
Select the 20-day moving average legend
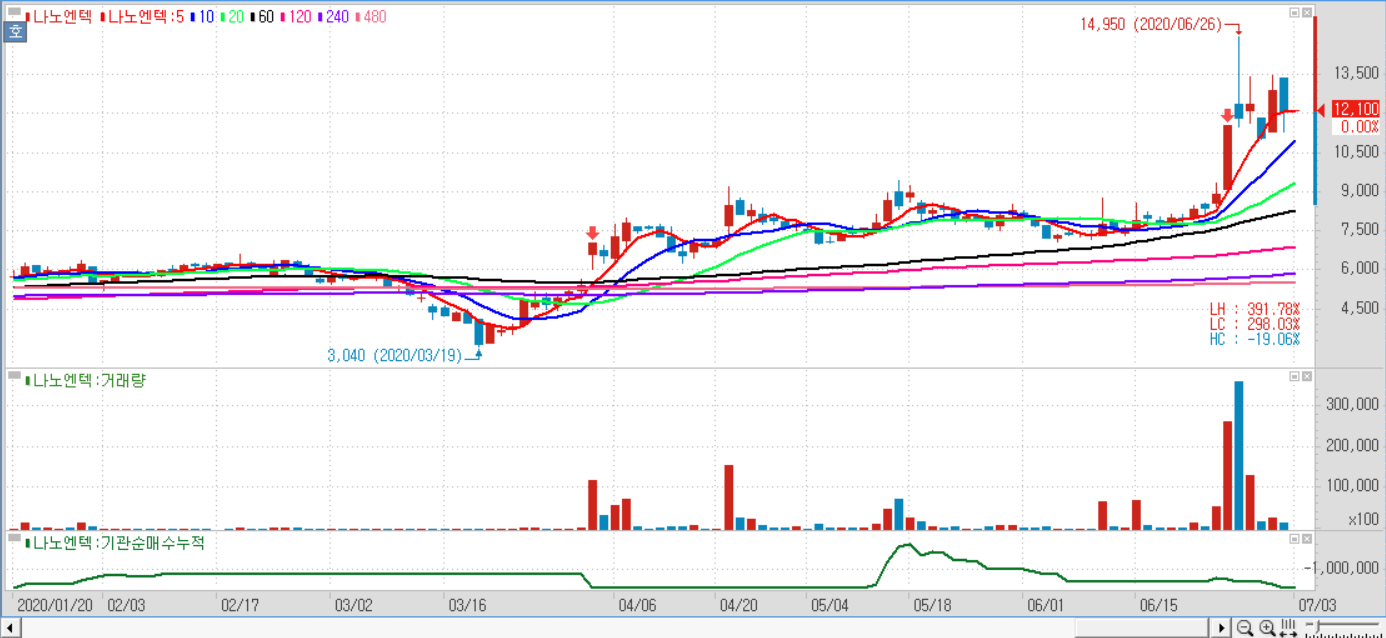[x=231, y=17]
